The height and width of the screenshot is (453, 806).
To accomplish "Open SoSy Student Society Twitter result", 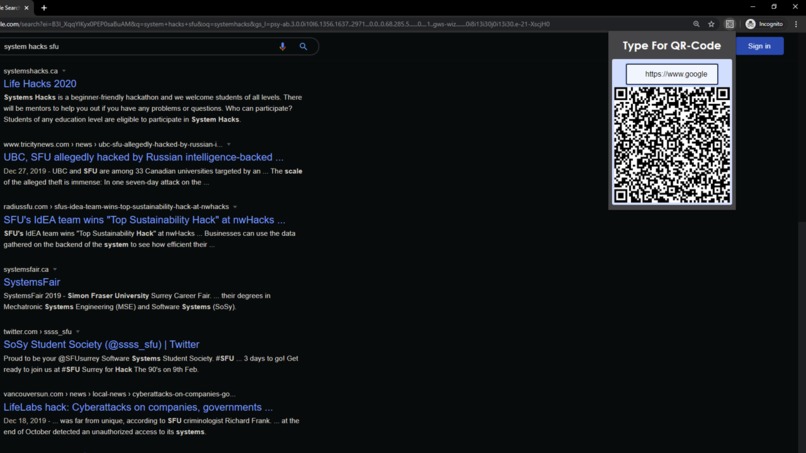I will pyautogui.click(x=101, y=345).
